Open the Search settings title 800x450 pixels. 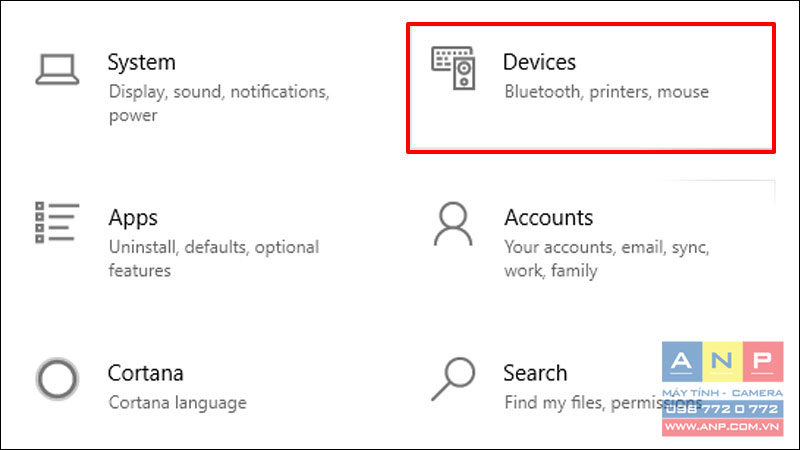point(535,373)
